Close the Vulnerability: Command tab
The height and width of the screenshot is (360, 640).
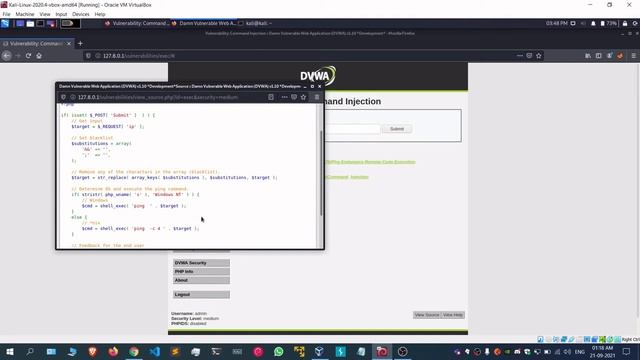(x=69, y=44)
